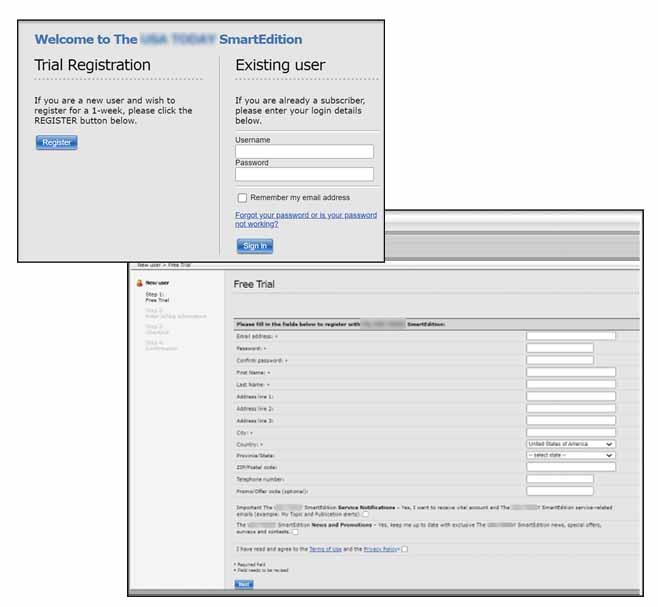Open the Forgot your password link
Screen dimensions: 658x607
point(306,219)
